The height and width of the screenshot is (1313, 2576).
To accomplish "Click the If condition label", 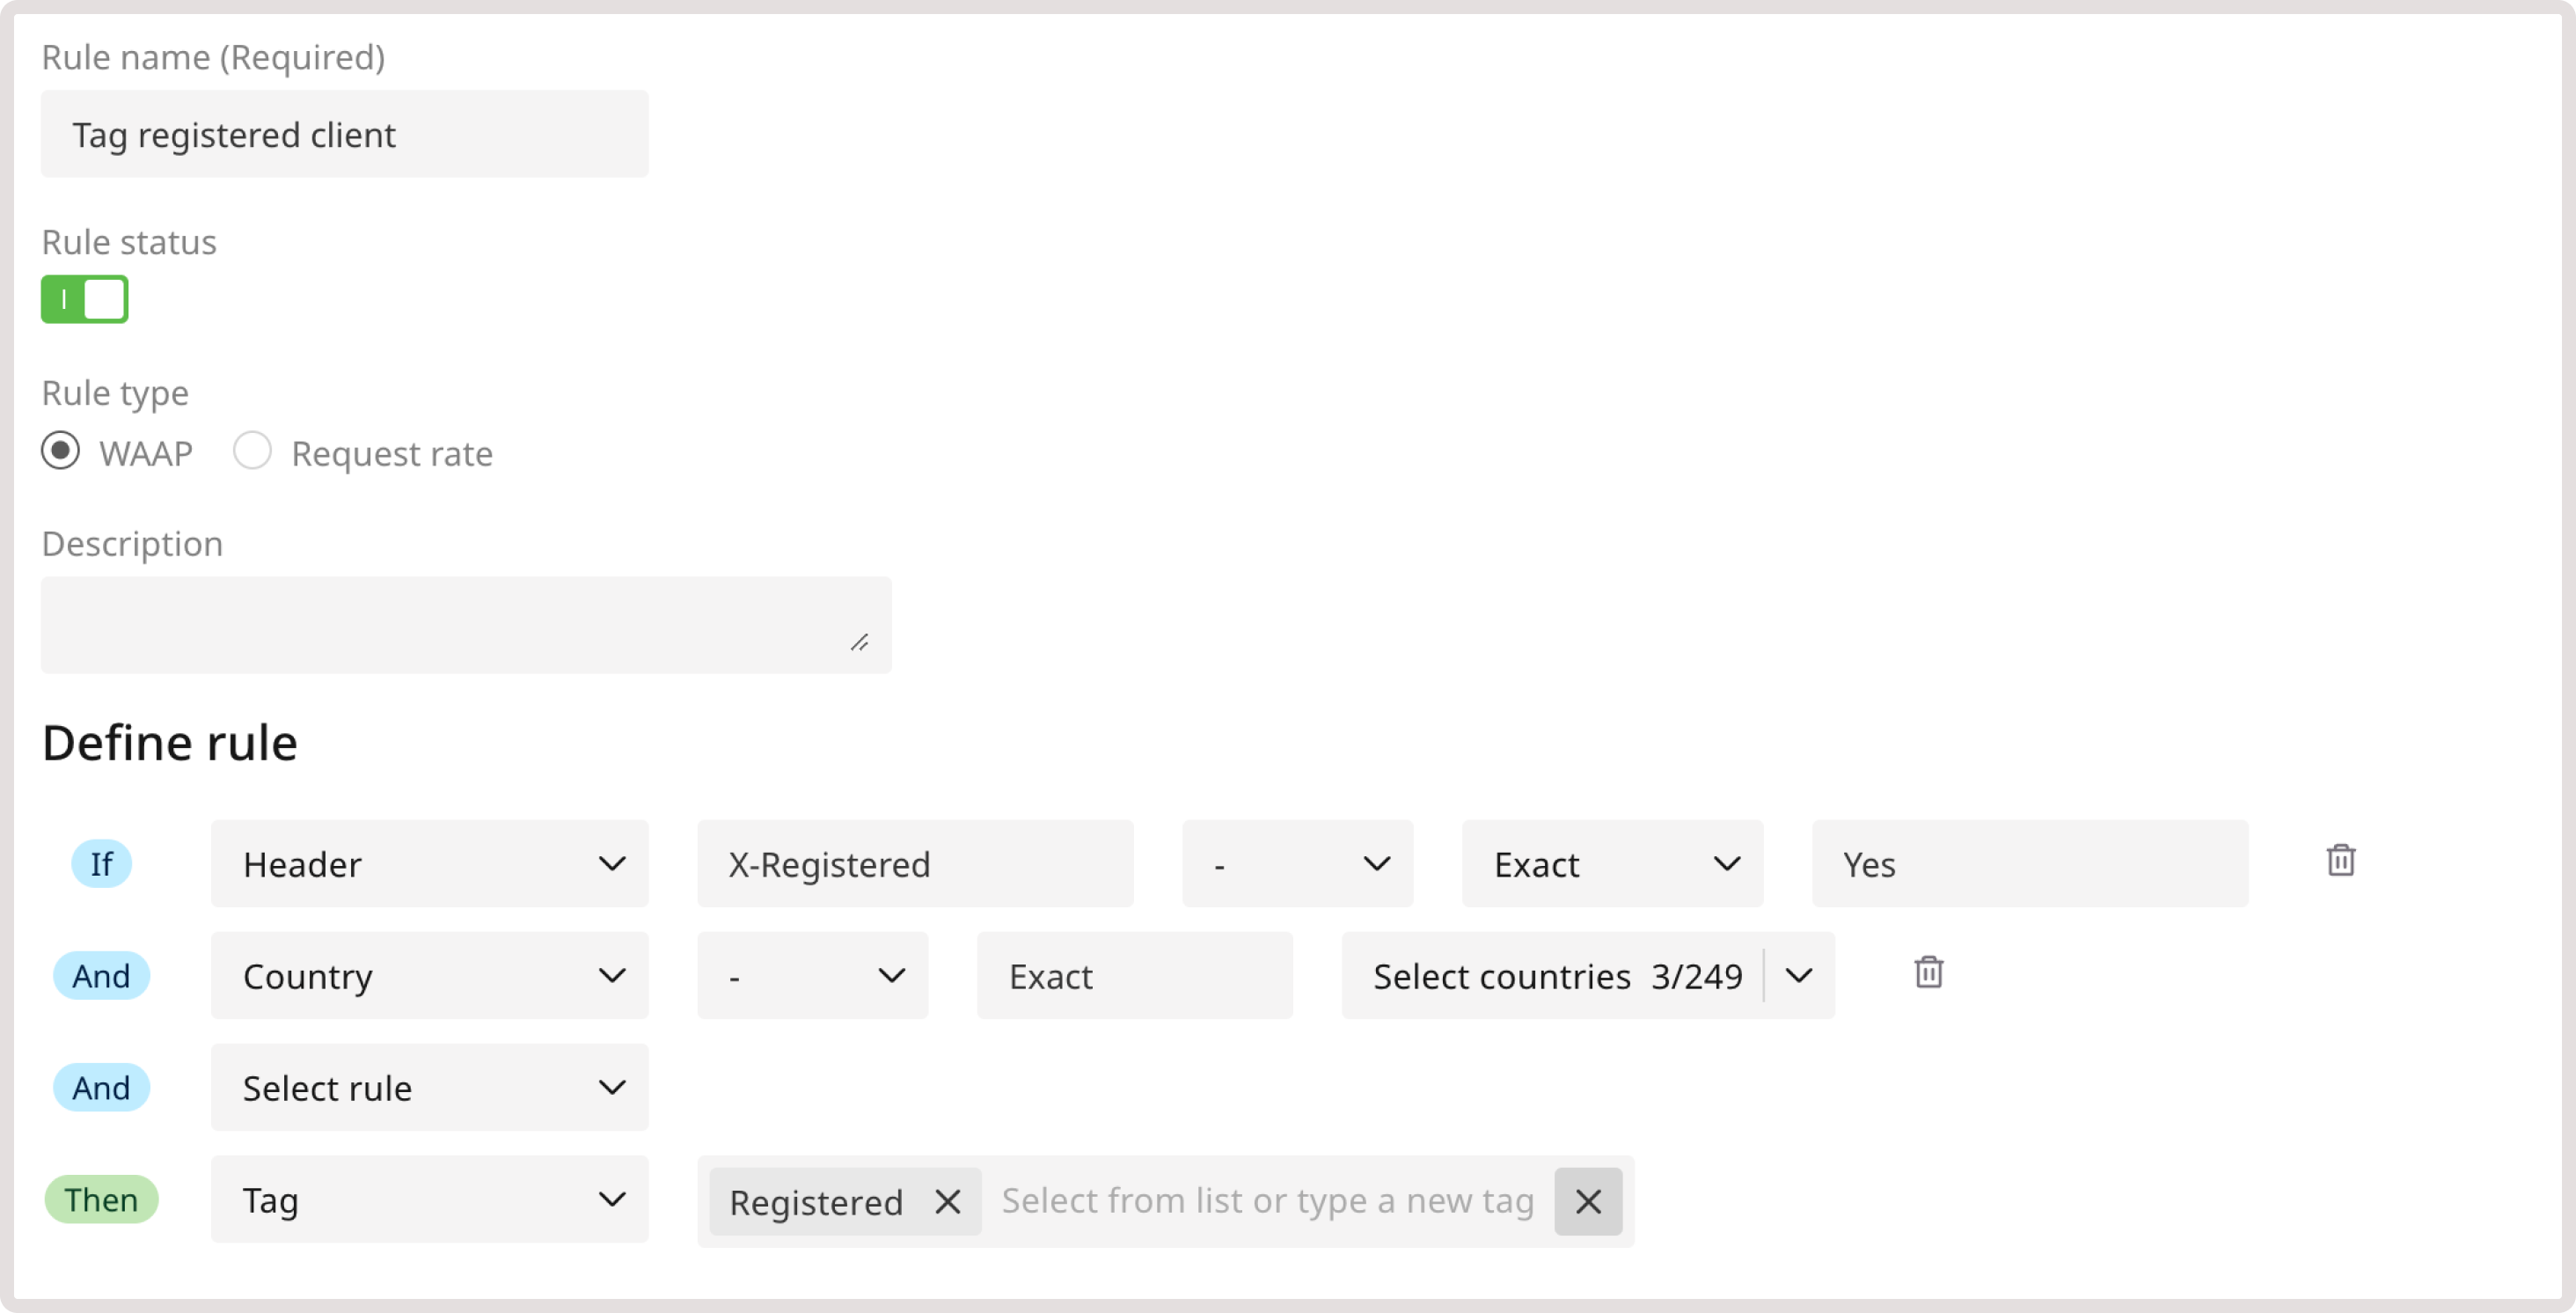I will point(102,863).
